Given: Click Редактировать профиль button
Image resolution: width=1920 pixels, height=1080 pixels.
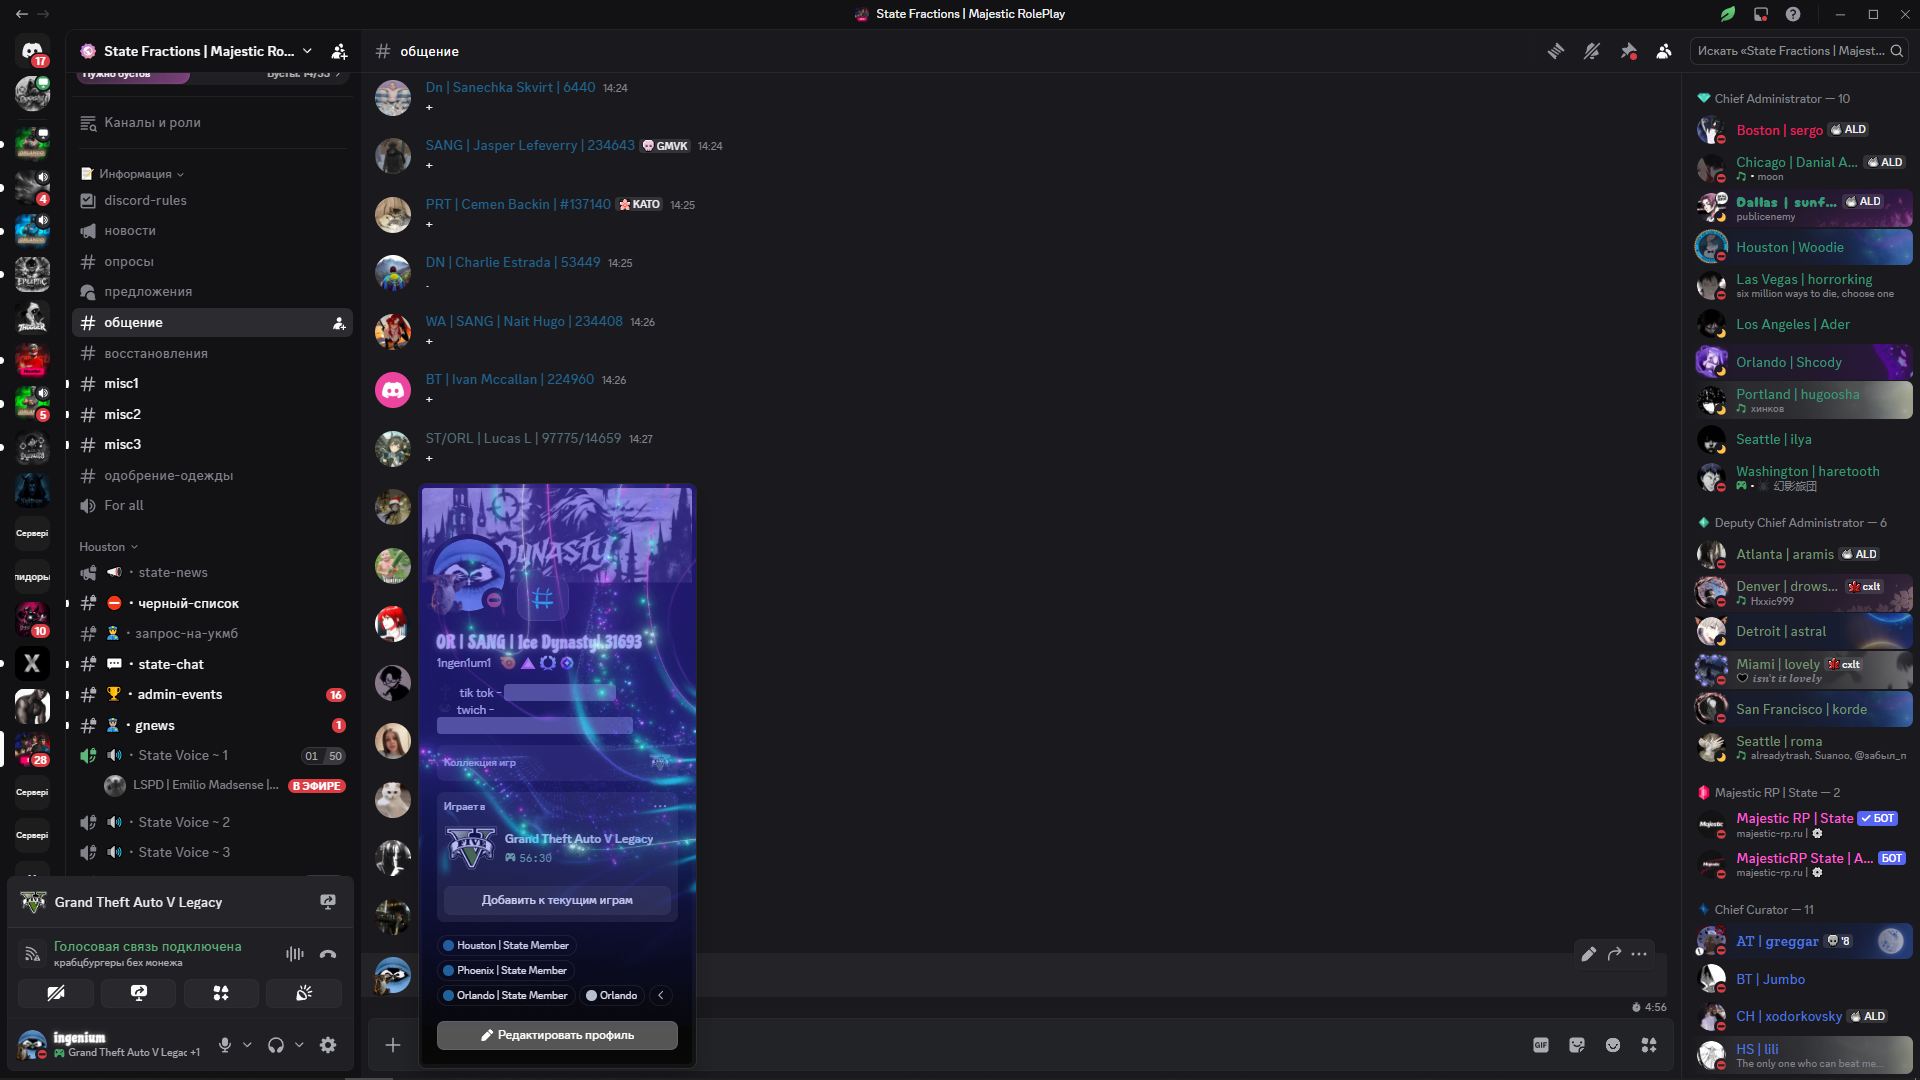Looking at the screenshot, I should (x=557, y=1035).
